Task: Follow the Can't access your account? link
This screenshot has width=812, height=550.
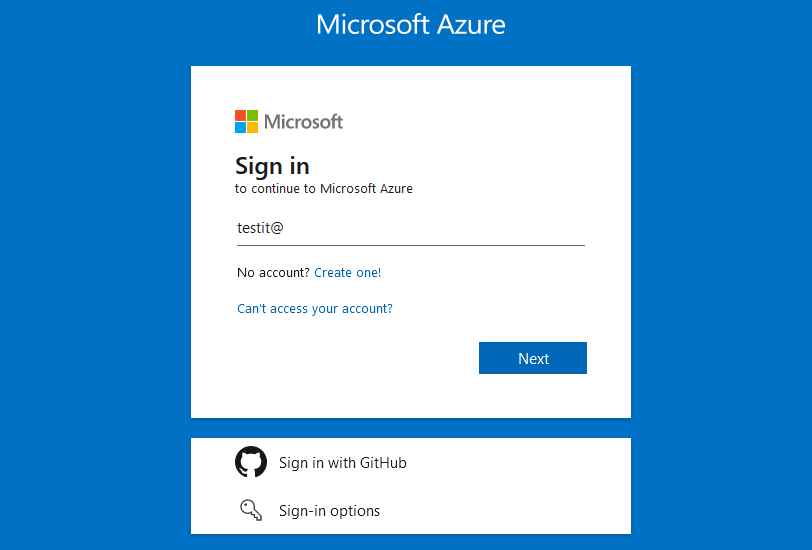Action: click(x=314, y=308)
